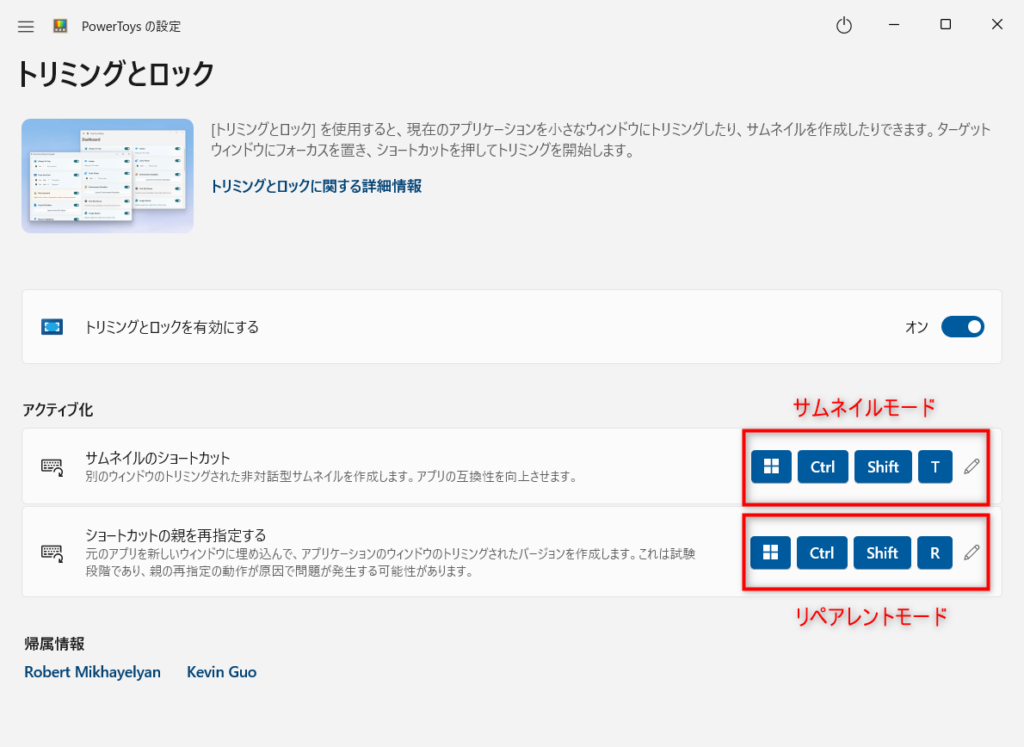Edit the ショートカットの親を再指定する shortcut pencil

972,552
